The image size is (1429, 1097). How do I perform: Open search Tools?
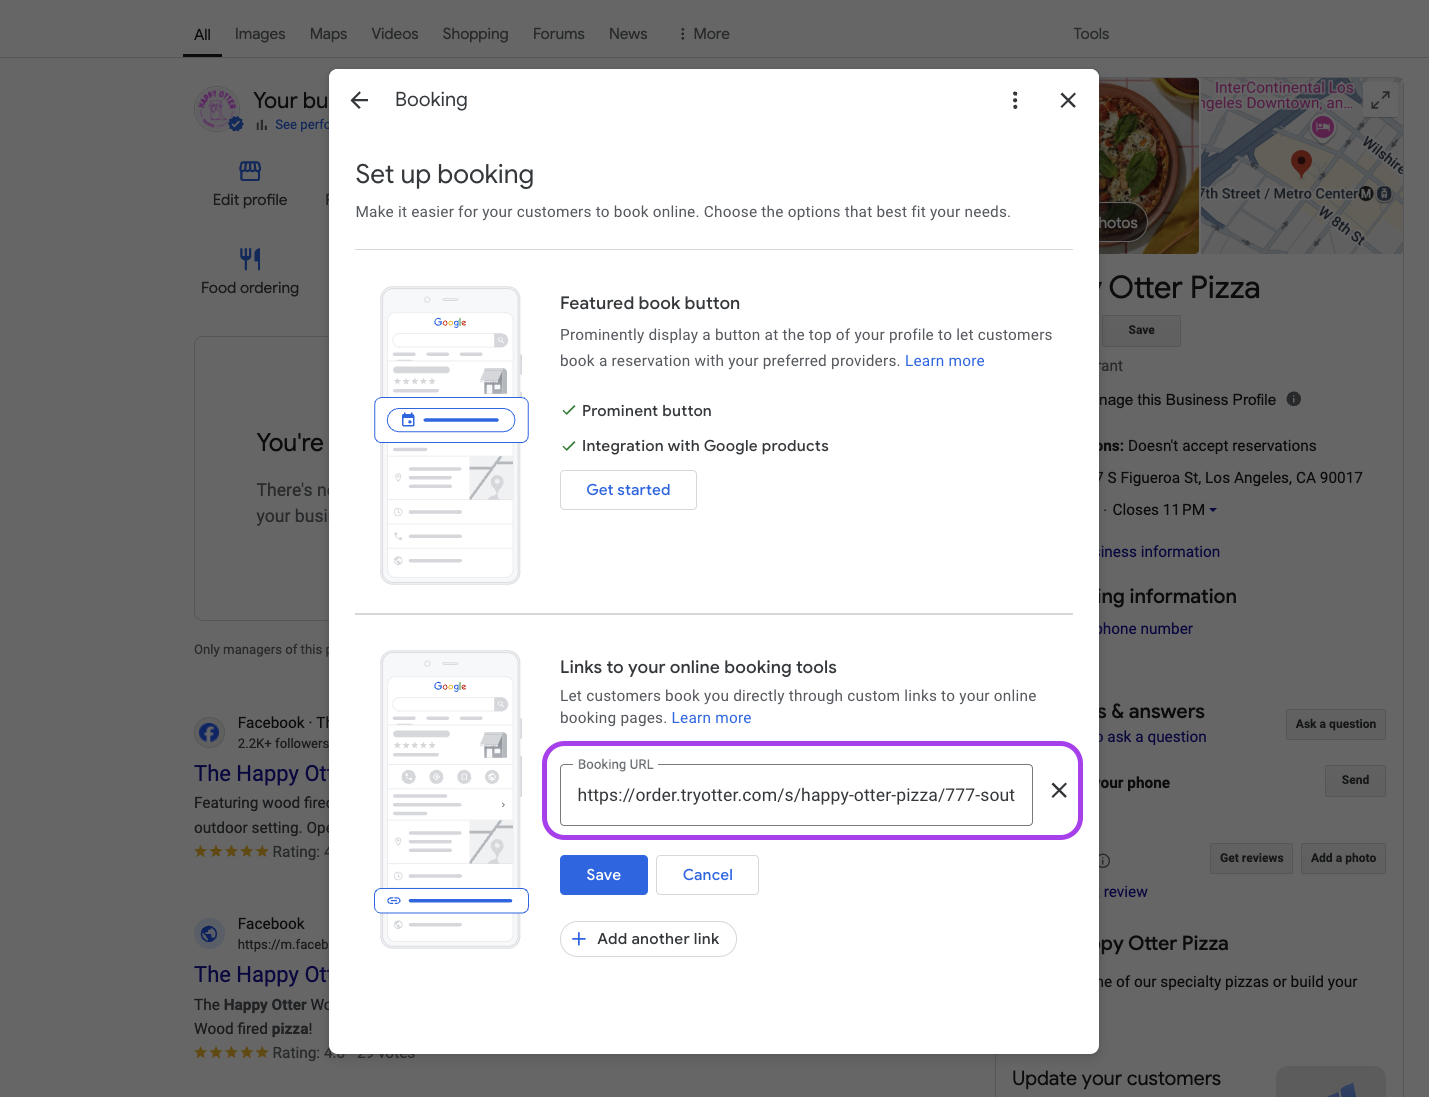[x=1091, y=34]
